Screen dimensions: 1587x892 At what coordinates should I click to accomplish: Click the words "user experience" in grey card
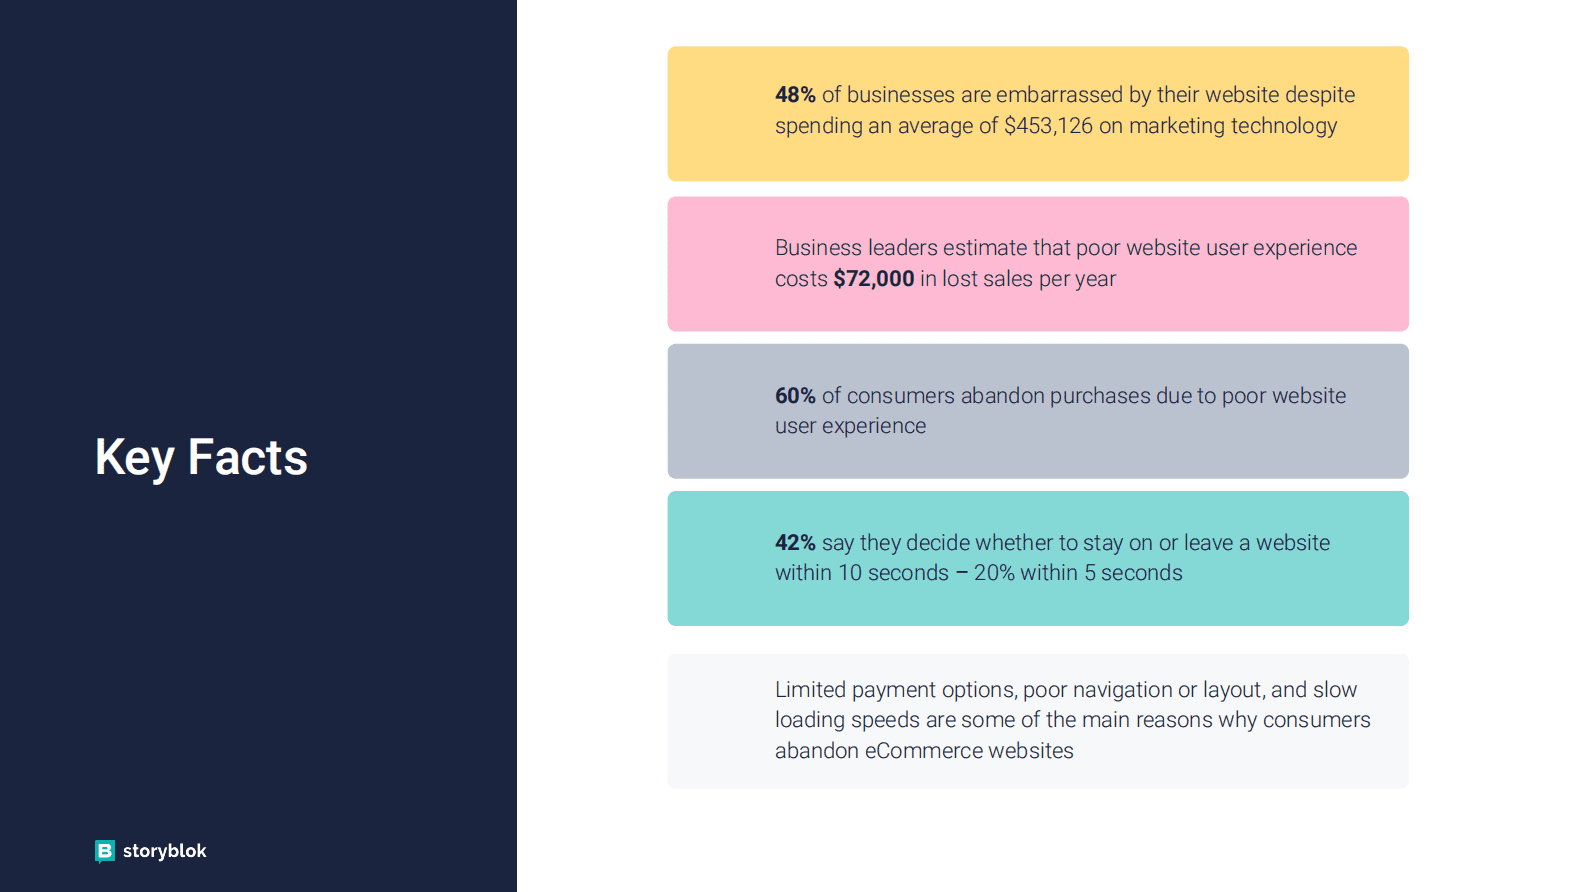click(850, 426)
